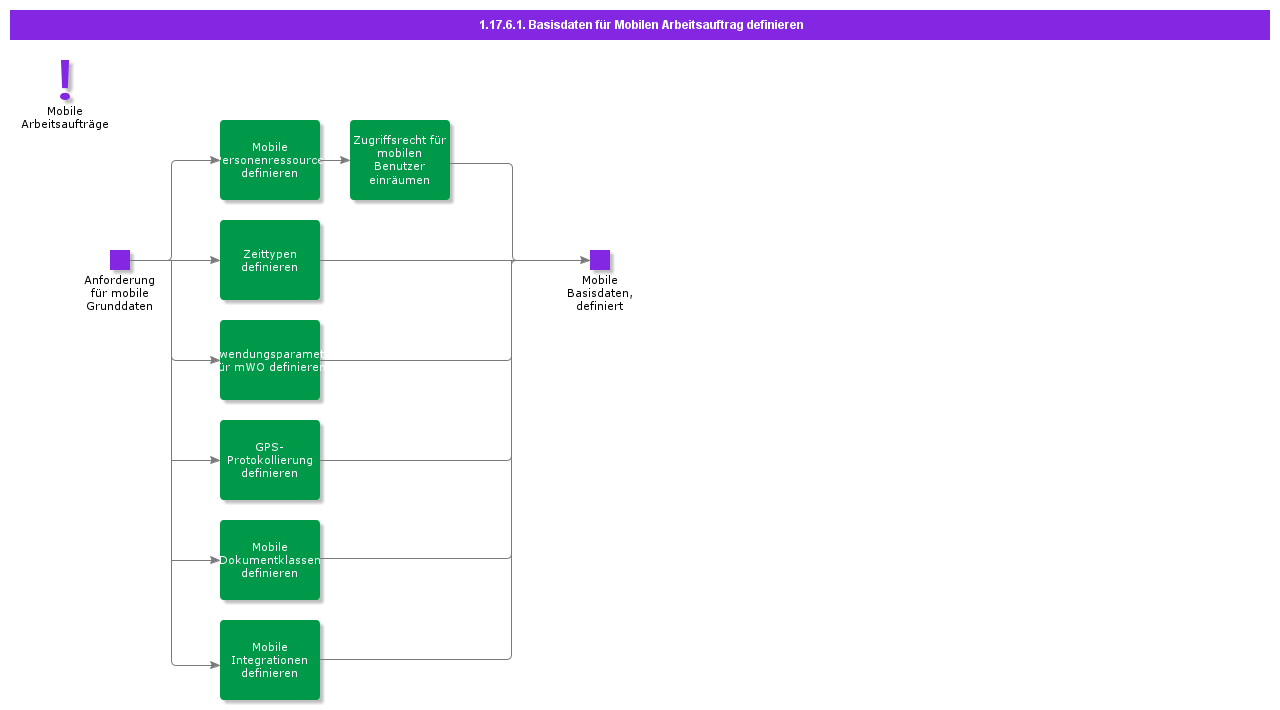Viewport: 1280px width, 710px height.
Task: Open 'GPS-Protokollierung definieren' process box
Action: tap(270, 460)
